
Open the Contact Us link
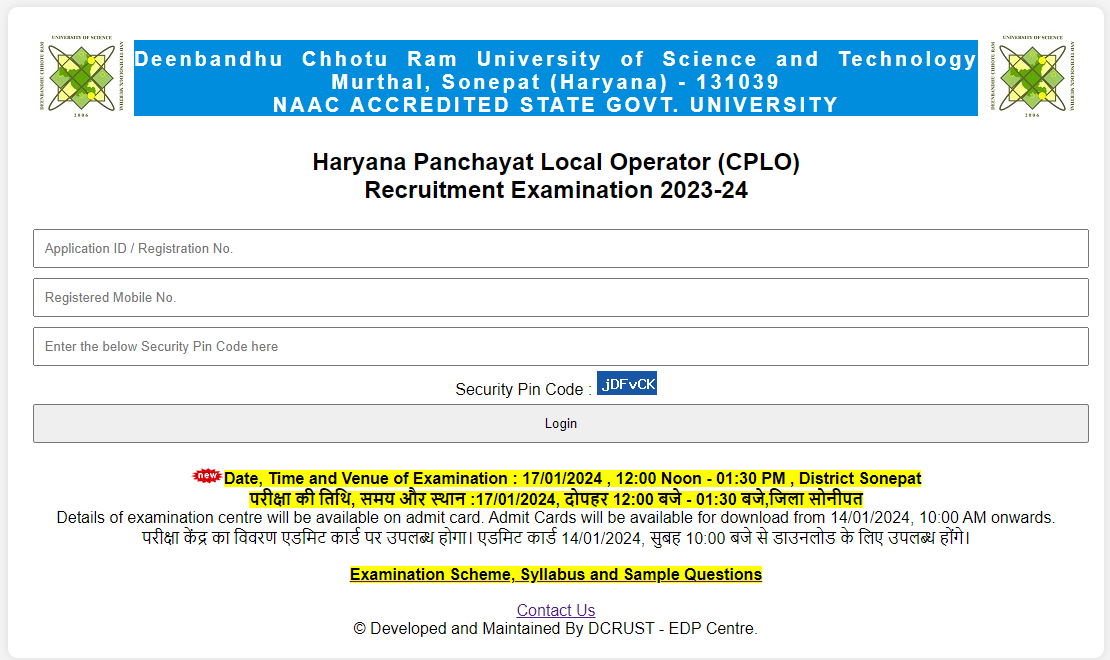tap(556, 610)
